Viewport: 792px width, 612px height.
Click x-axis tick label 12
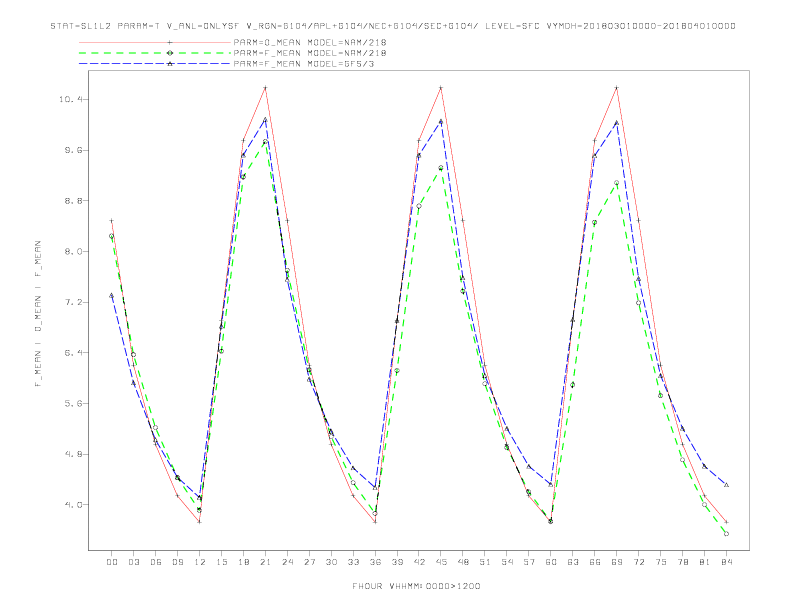[x=200, y=562]
